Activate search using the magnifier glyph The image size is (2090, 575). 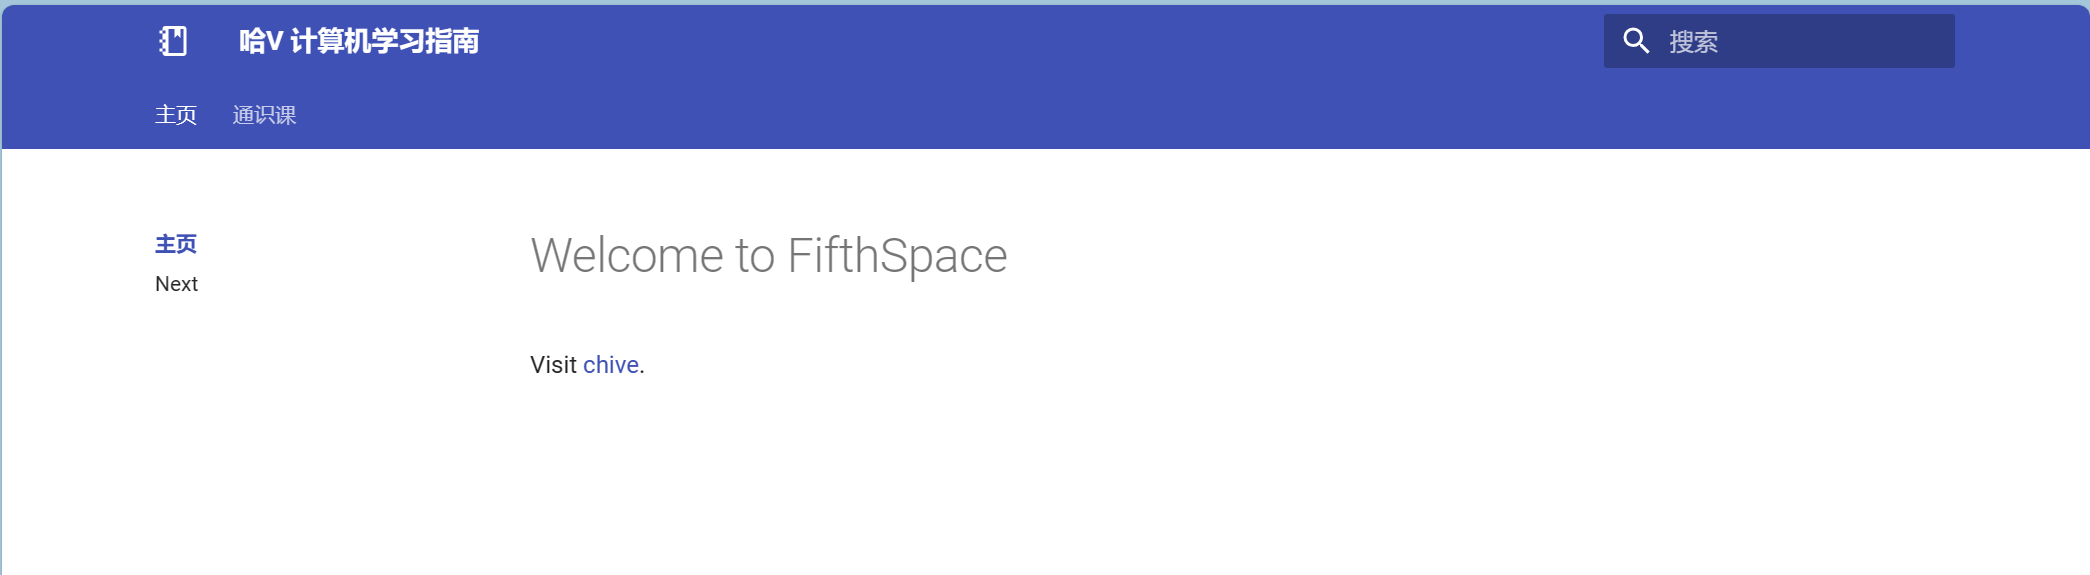(x=1636, y=41)
